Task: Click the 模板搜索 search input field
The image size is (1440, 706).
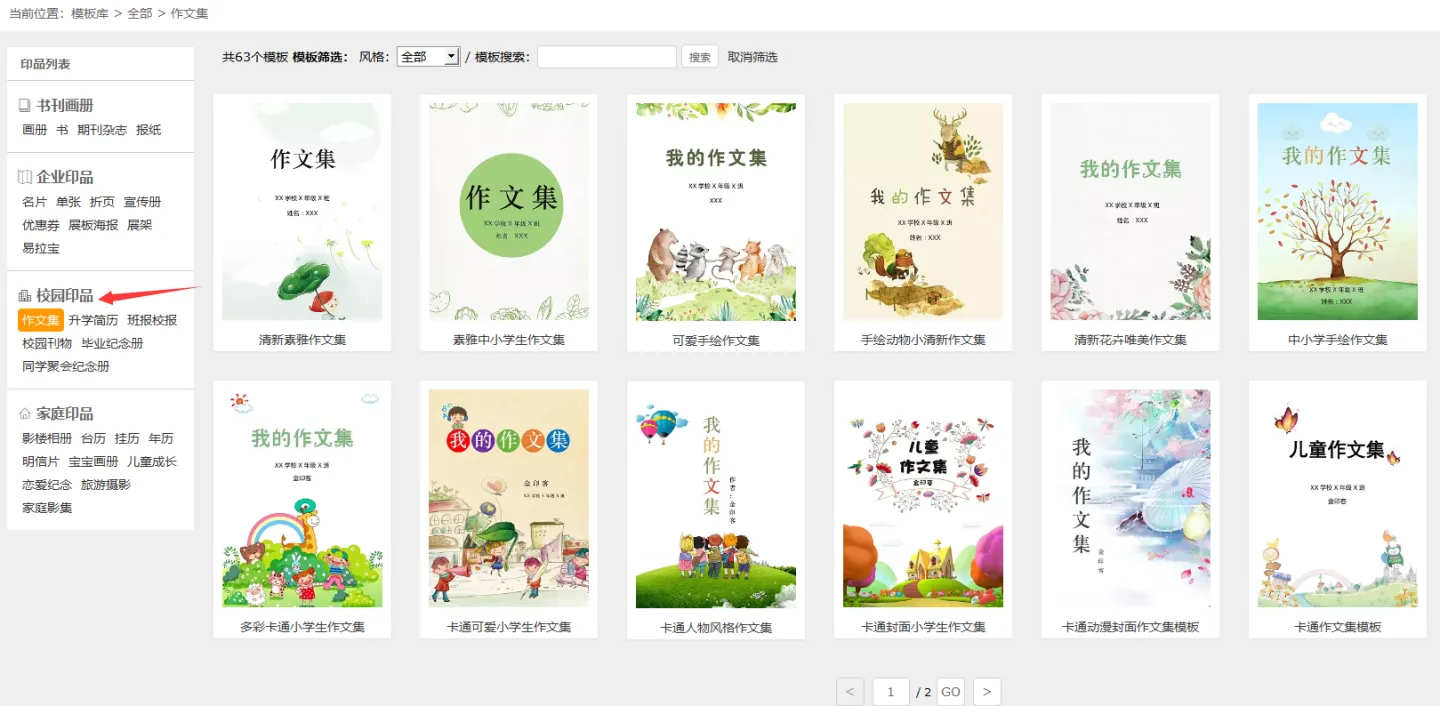Action: pyautogui.click(x=607, y=57)
